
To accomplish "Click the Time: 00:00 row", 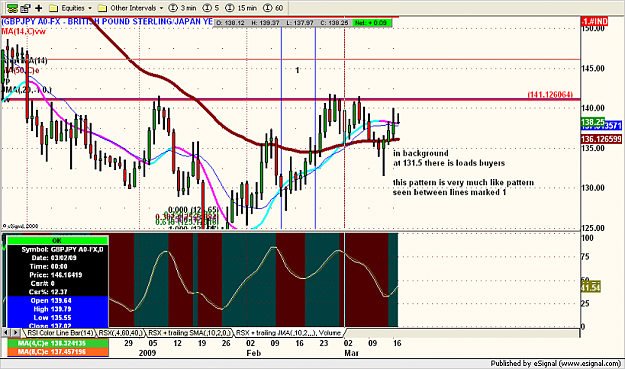I will point(57,266).
